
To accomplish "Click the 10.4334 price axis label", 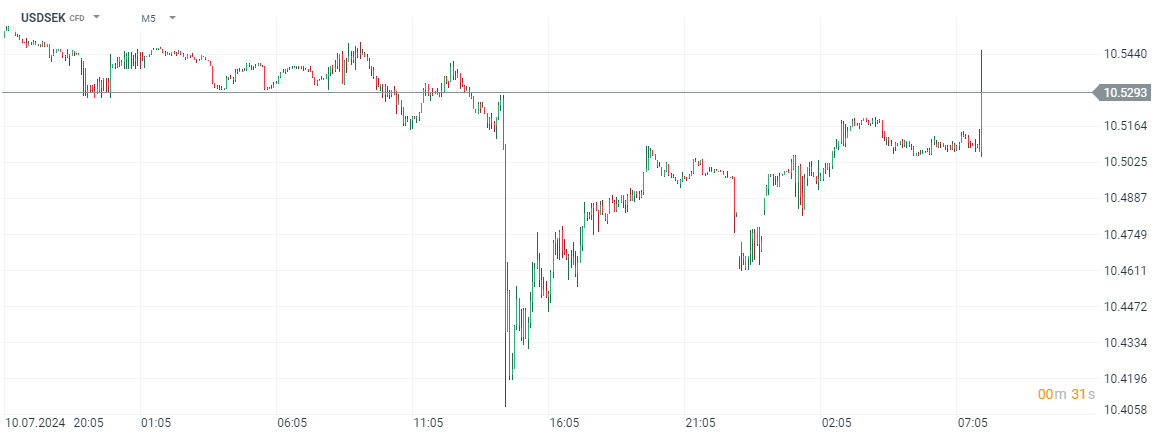I will [1126, 343].
